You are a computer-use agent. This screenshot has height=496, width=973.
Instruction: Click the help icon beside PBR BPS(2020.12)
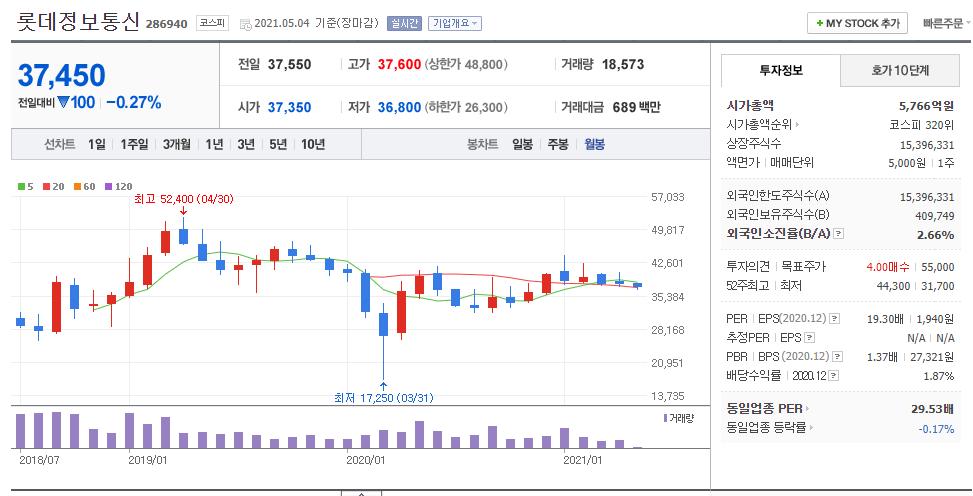pos(837,357)
